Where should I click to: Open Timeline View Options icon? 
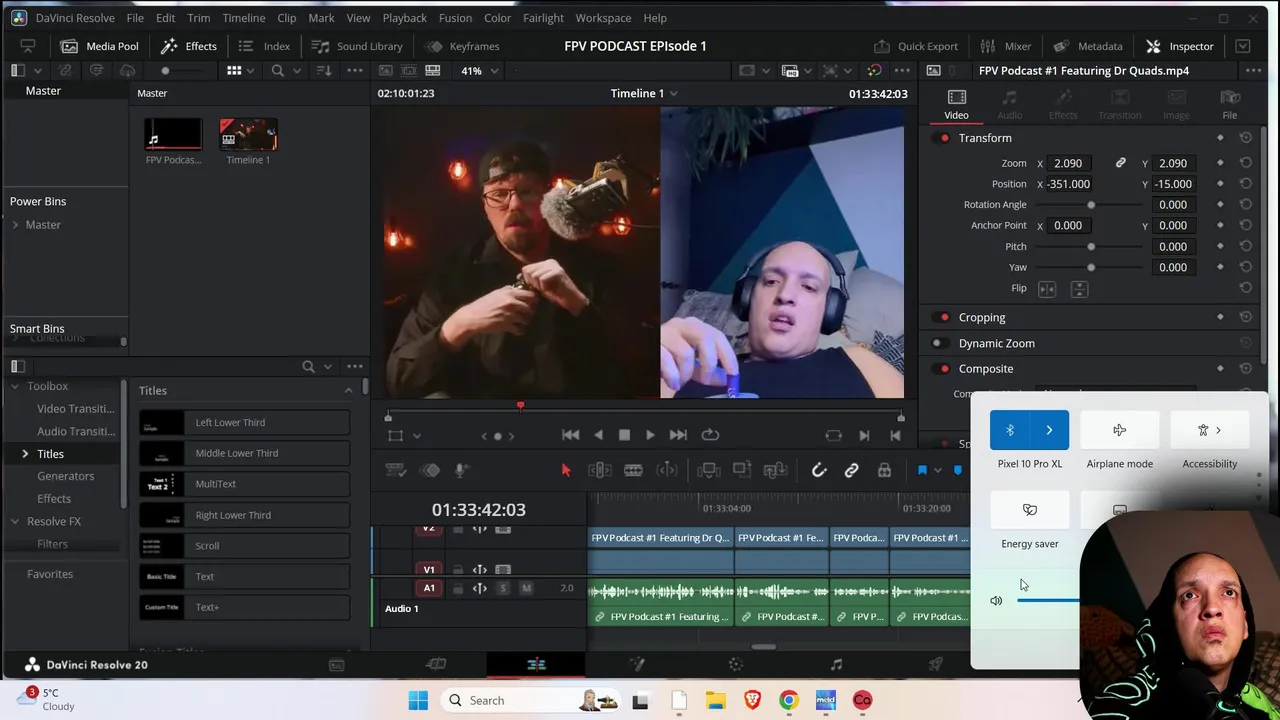click(395, 470)
